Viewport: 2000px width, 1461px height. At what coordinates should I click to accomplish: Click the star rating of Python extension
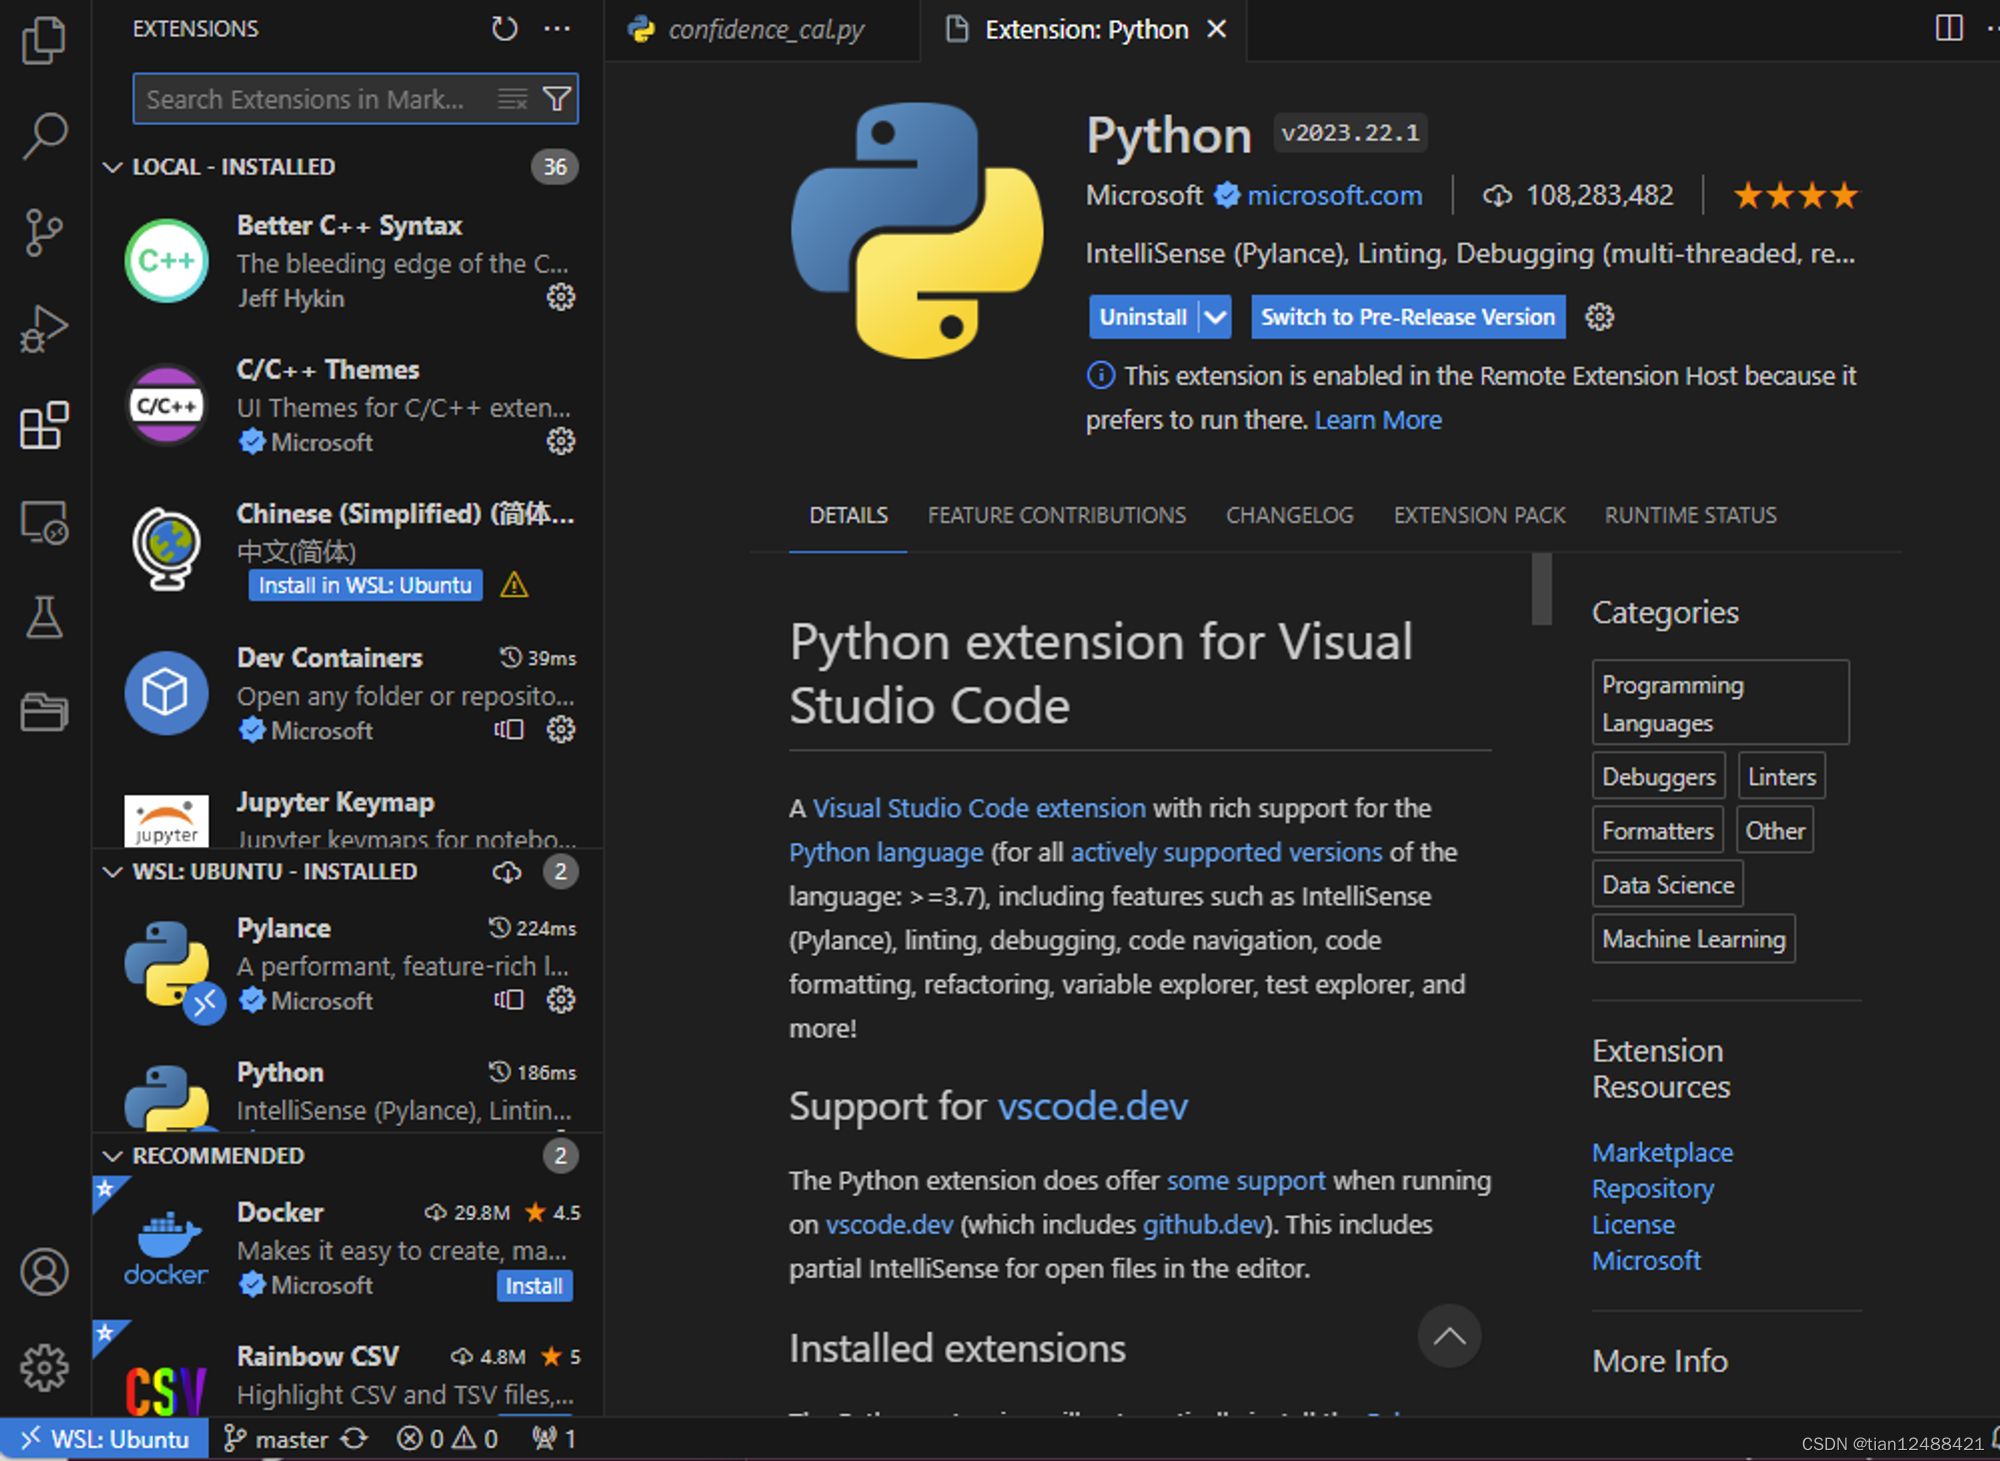point(1795,195)
